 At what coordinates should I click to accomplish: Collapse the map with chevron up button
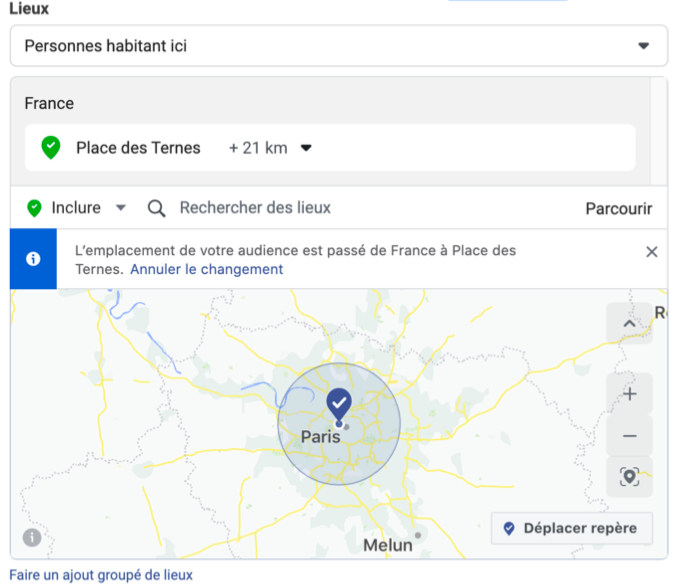click(629, 323)
